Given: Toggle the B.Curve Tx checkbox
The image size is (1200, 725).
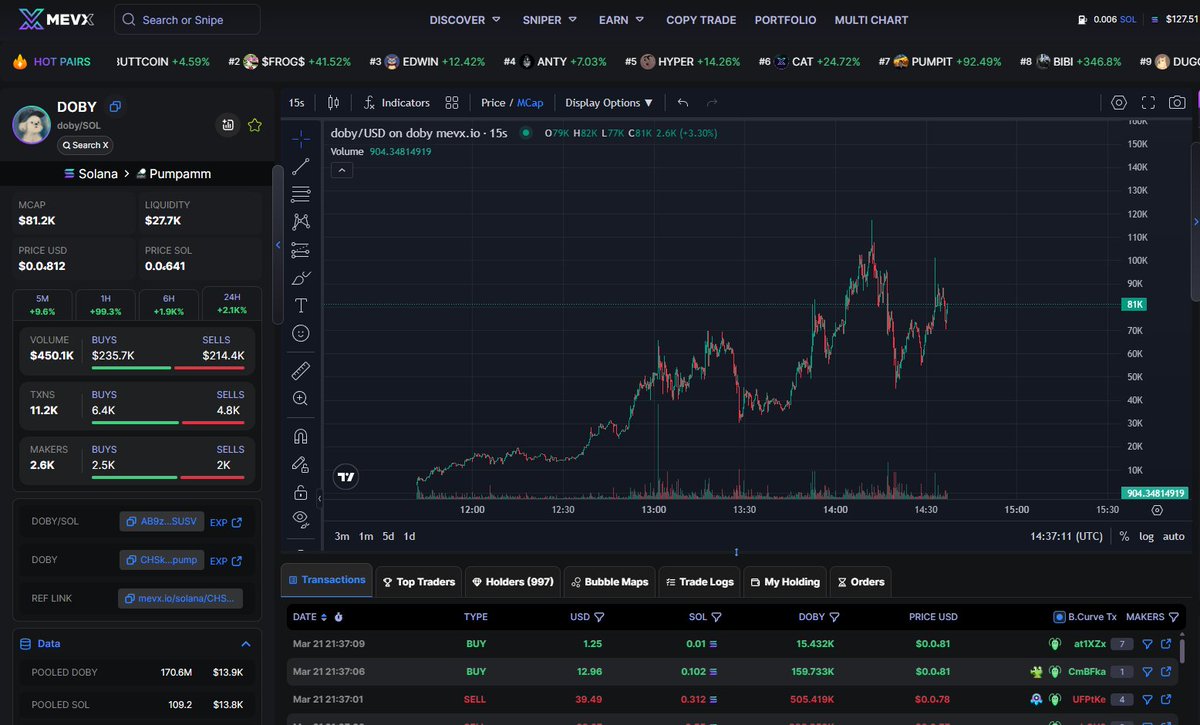Looking at the screenshot, I should [x=1059, y=617].
